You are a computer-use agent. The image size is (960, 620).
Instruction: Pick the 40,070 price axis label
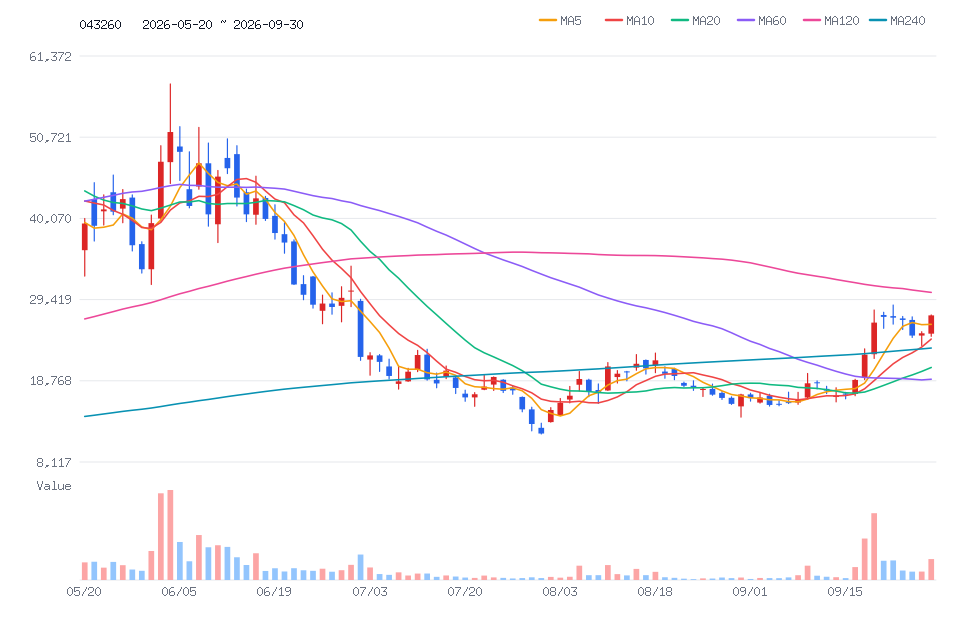click(x=50, y=218)
